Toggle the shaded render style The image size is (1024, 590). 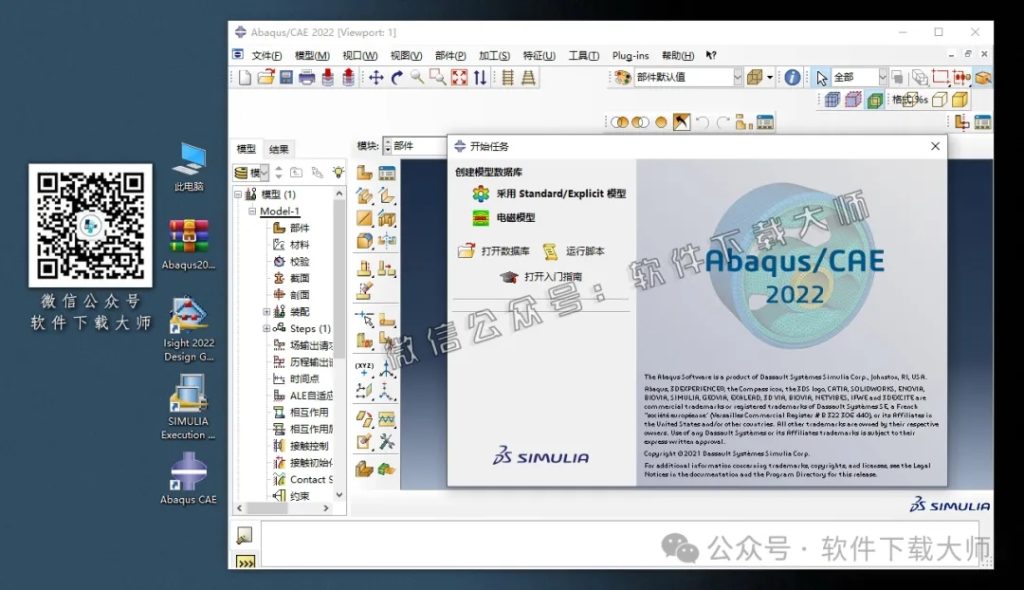(x=873, y=100)
